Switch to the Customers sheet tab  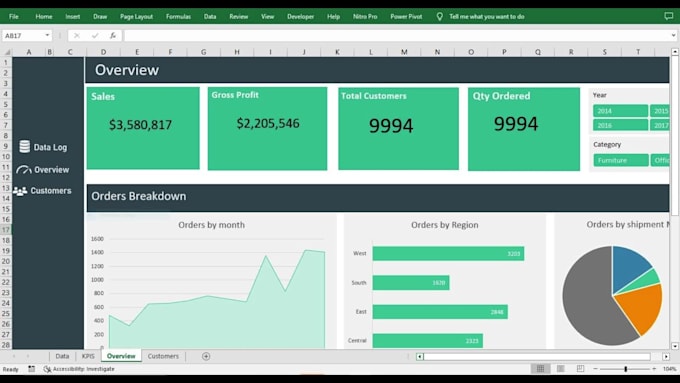pos(163,356)
